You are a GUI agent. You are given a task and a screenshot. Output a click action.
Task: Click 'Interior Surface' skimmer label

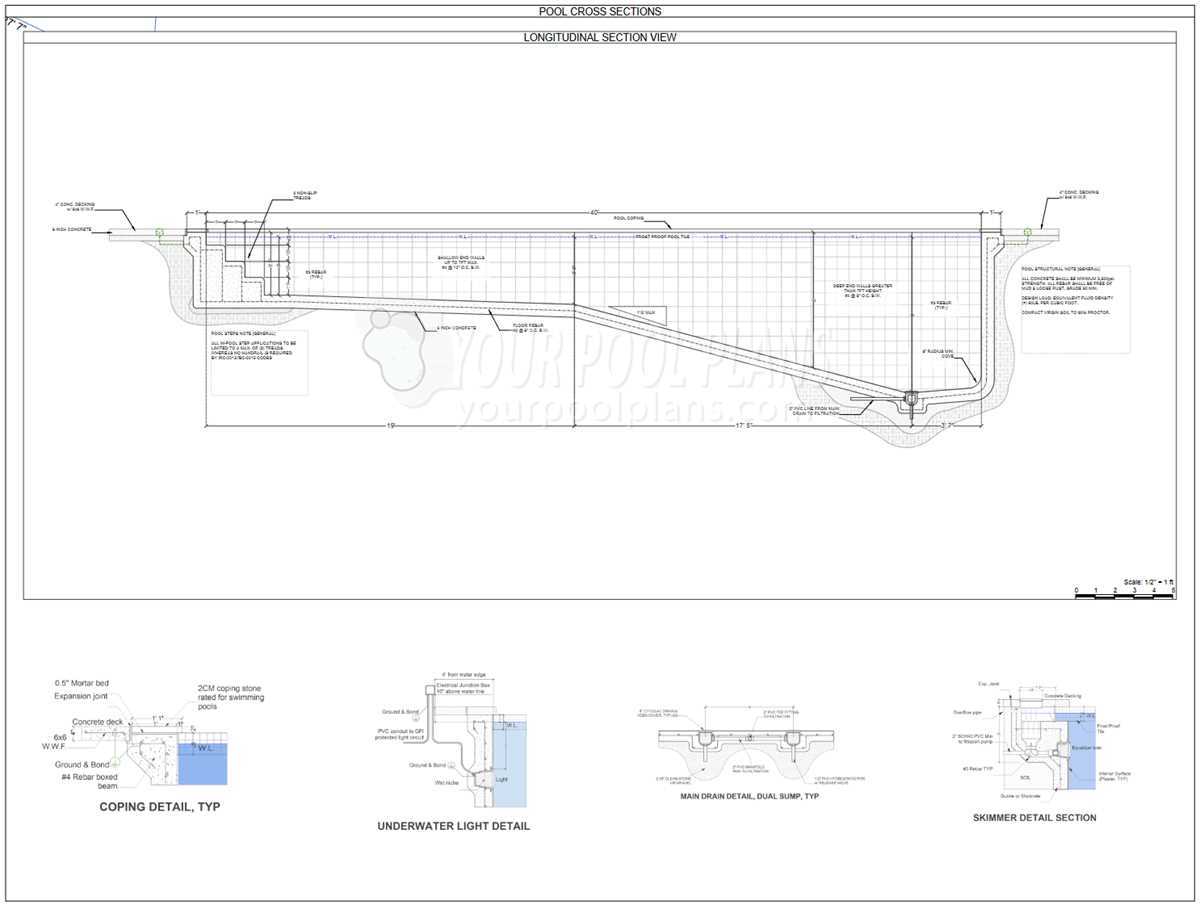click(x=1114, y=776)
